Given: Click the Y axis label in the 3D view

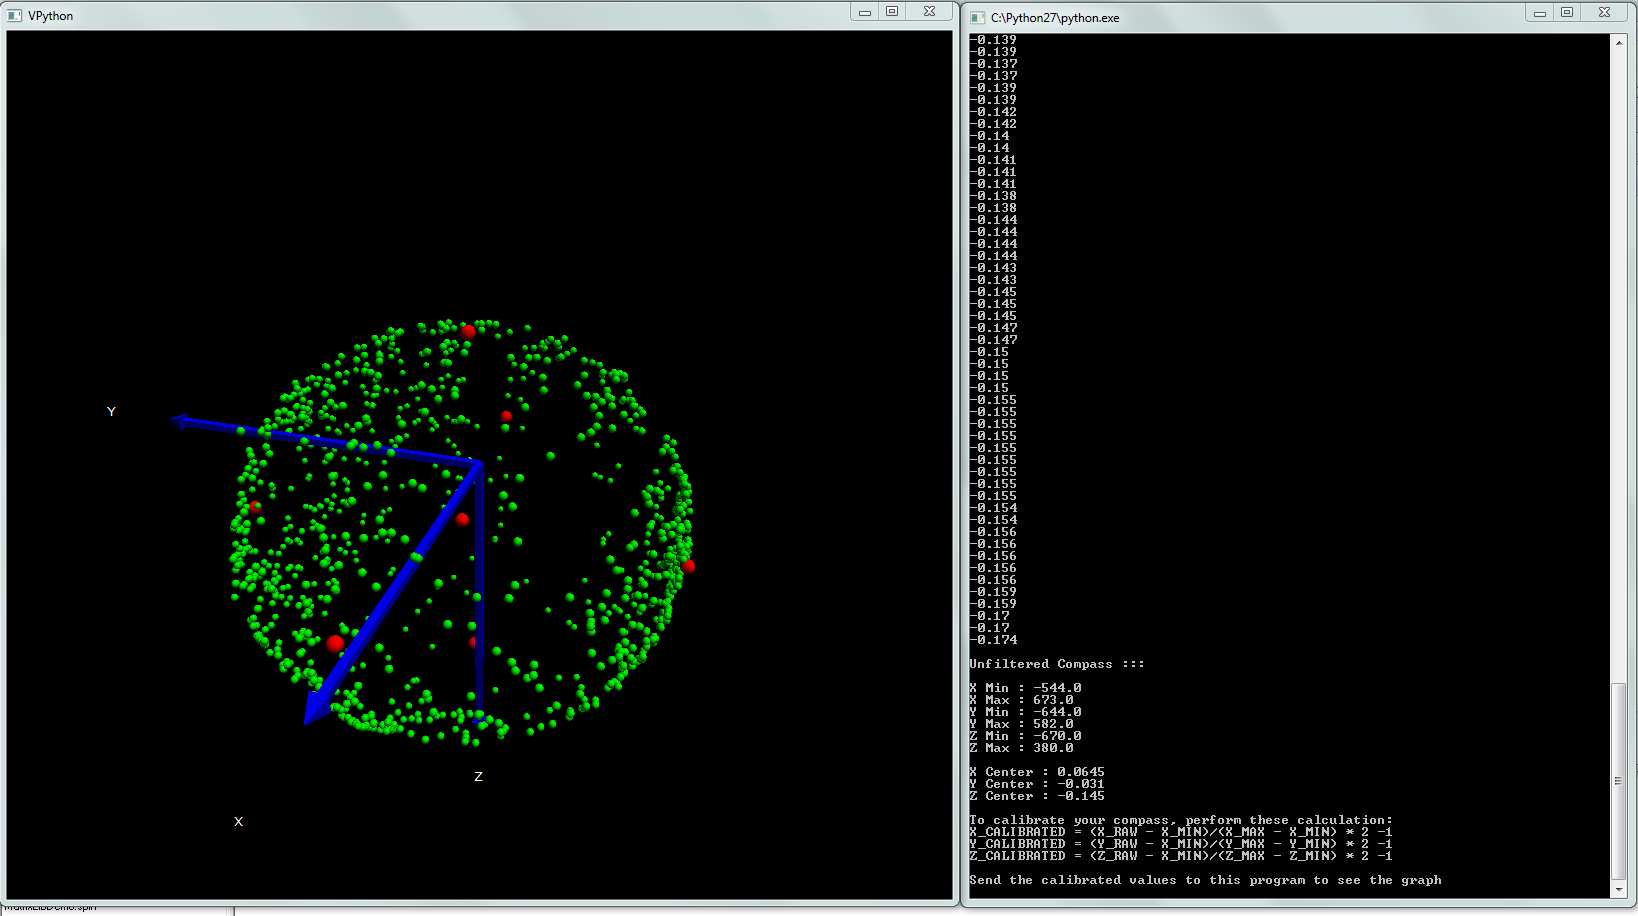Looking at the screenshot, I should pyautogui.click(x=111, y=412).
